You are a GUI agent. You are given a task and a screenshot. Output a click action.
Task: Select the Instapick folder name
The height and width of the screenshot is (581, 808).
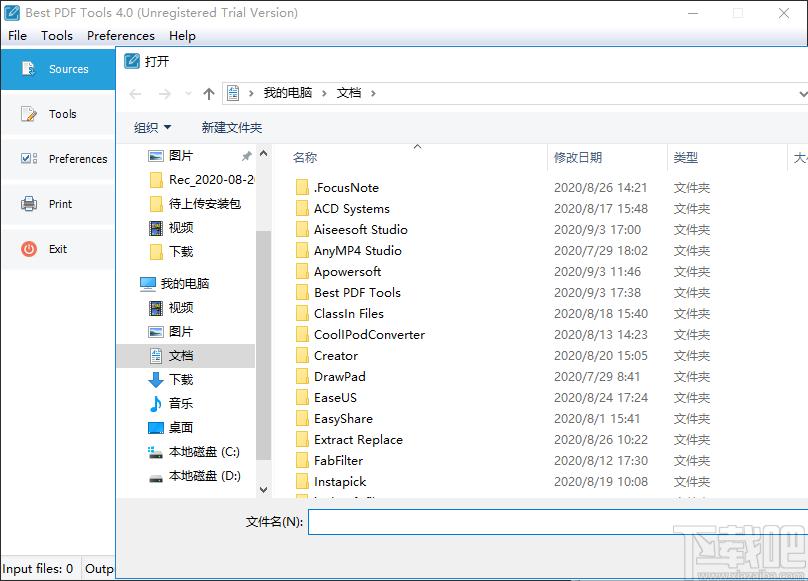[340, 482]
